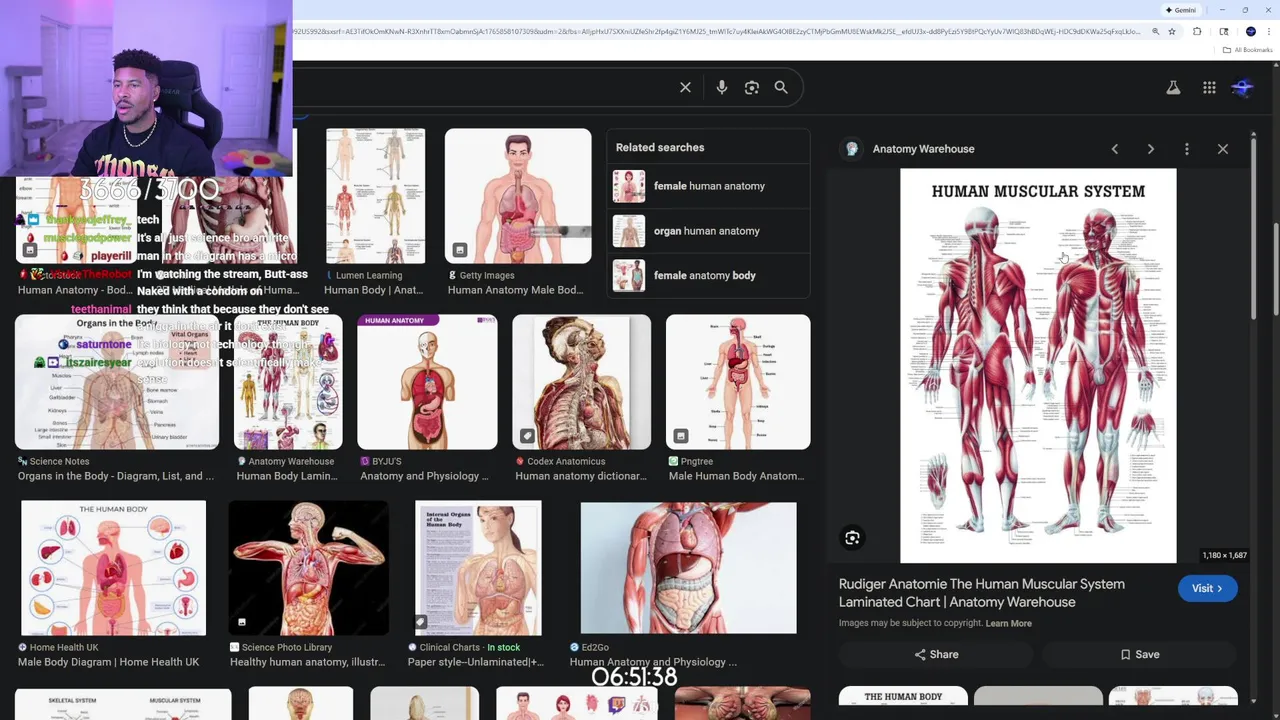Click the Male Body Diagram Home Health UK caption
The width and height of the screenshot is (1280, 720).
pyautogui.click(x=108, y=662)
